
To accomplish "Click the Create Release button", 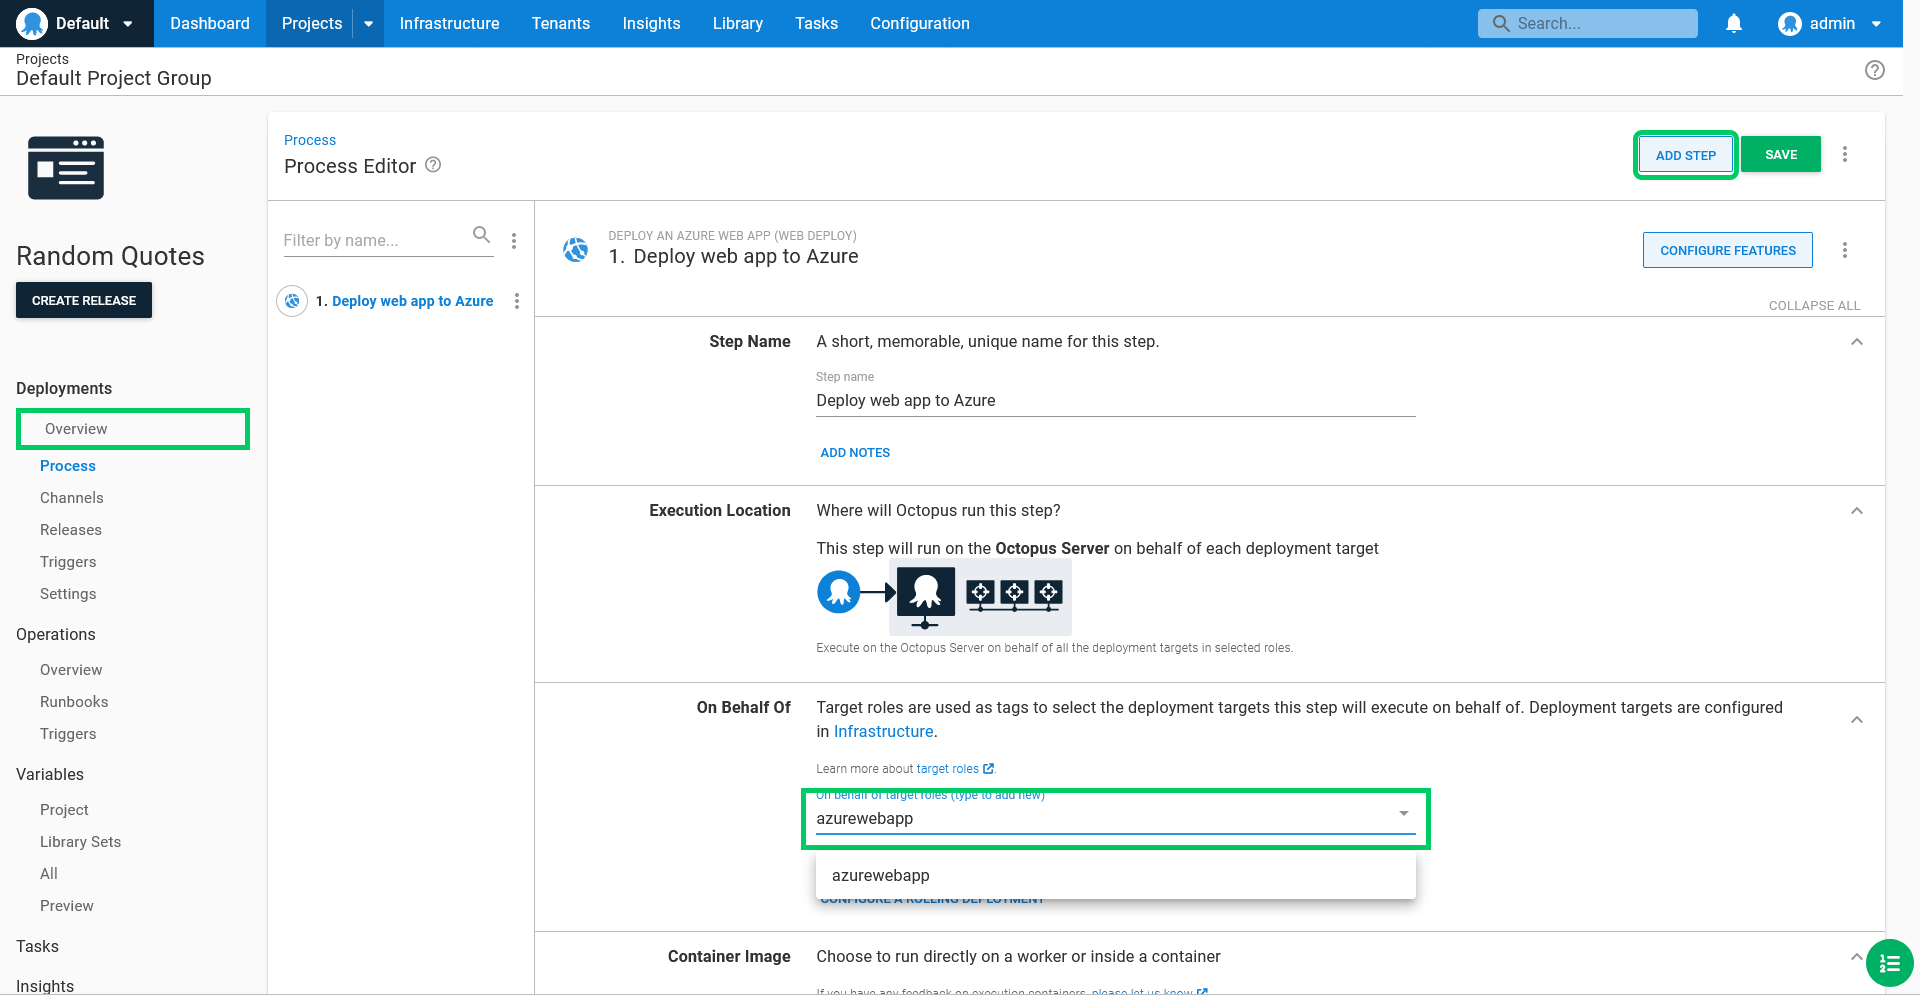I will pos(84,300).
